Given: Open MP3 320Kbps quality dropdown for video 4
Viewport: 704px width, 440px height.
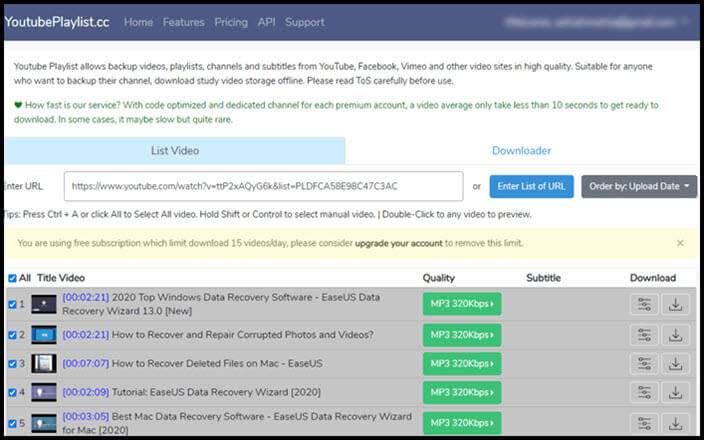Looking at the screenshot, I should coord(461,394).
